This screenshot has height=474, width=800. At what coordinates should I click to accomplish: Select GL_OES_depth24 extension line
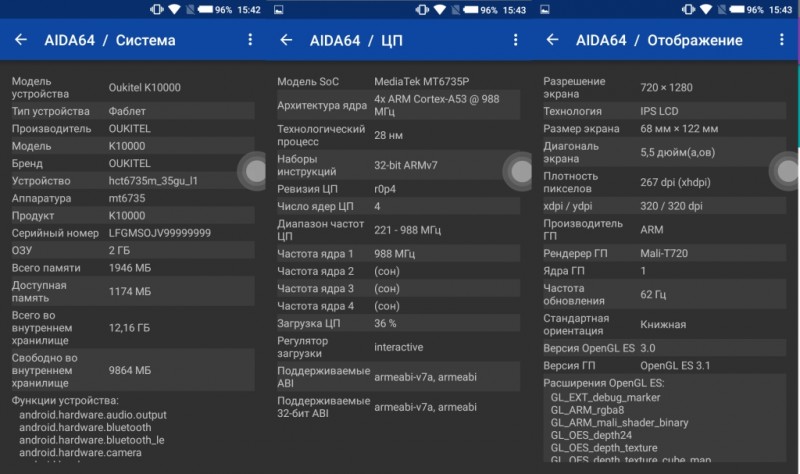(591, 435)
